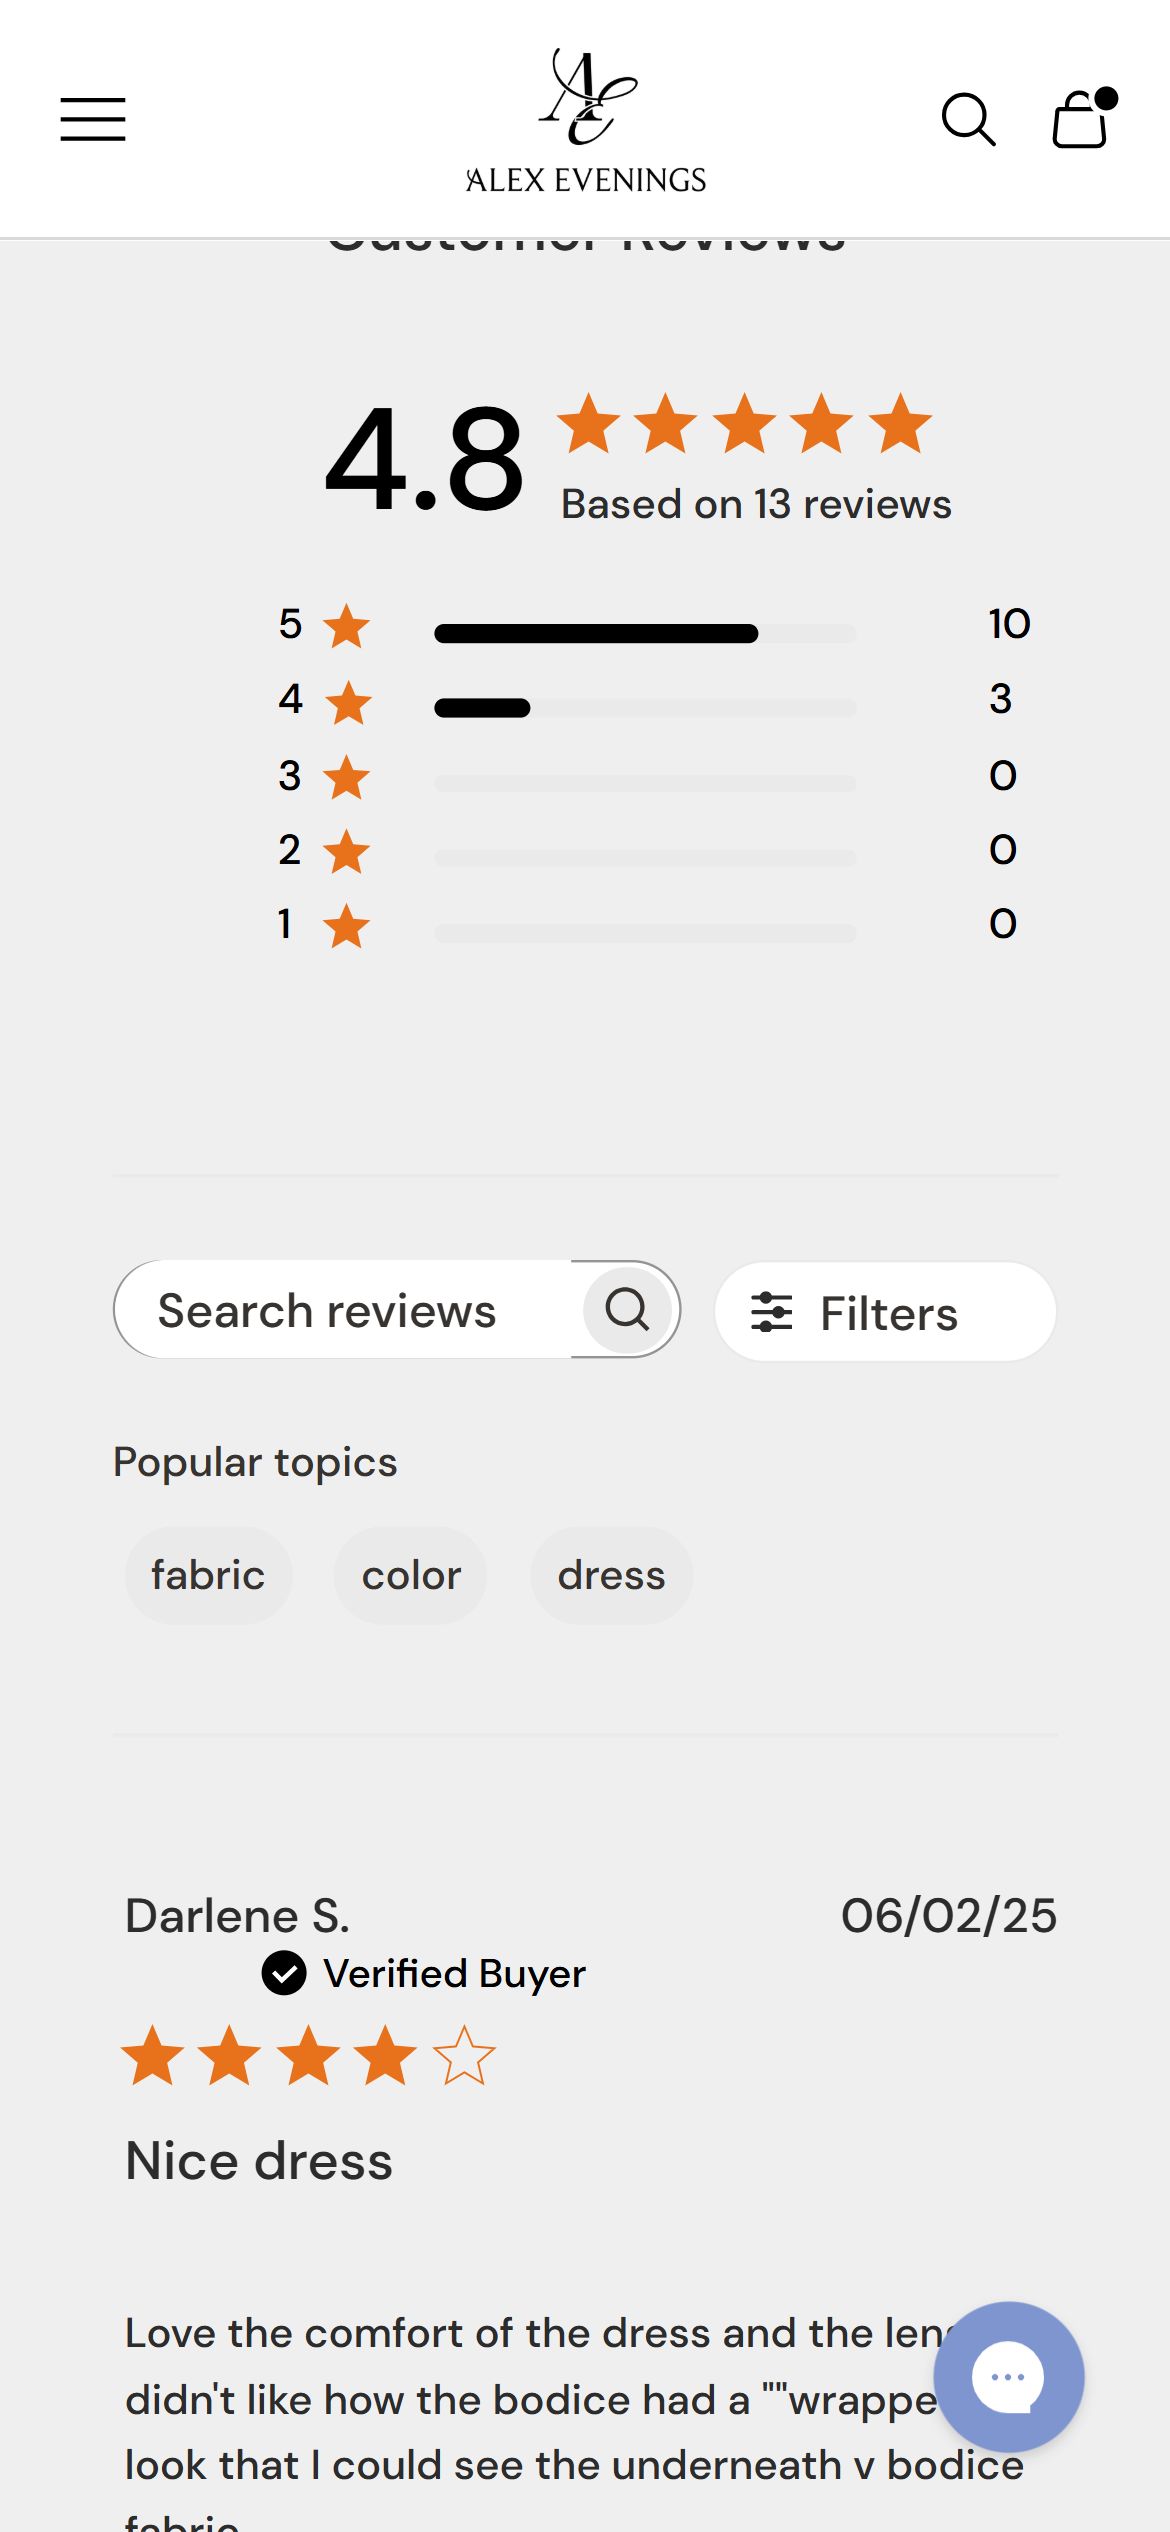Image resolution: width=1170 pixels, height=2532 pixels.
Task: Filter reviews by 5 star row
Action: pos(654,625)
